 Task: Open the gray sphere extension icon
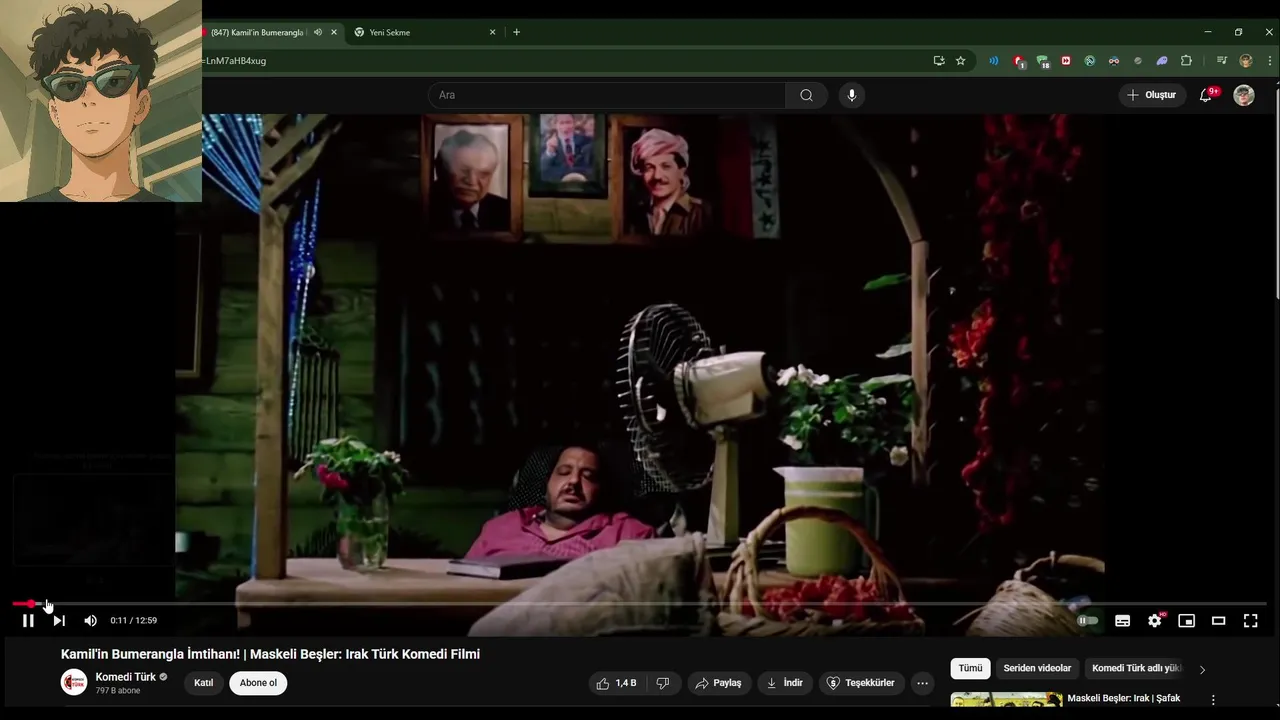[1138, 61]
